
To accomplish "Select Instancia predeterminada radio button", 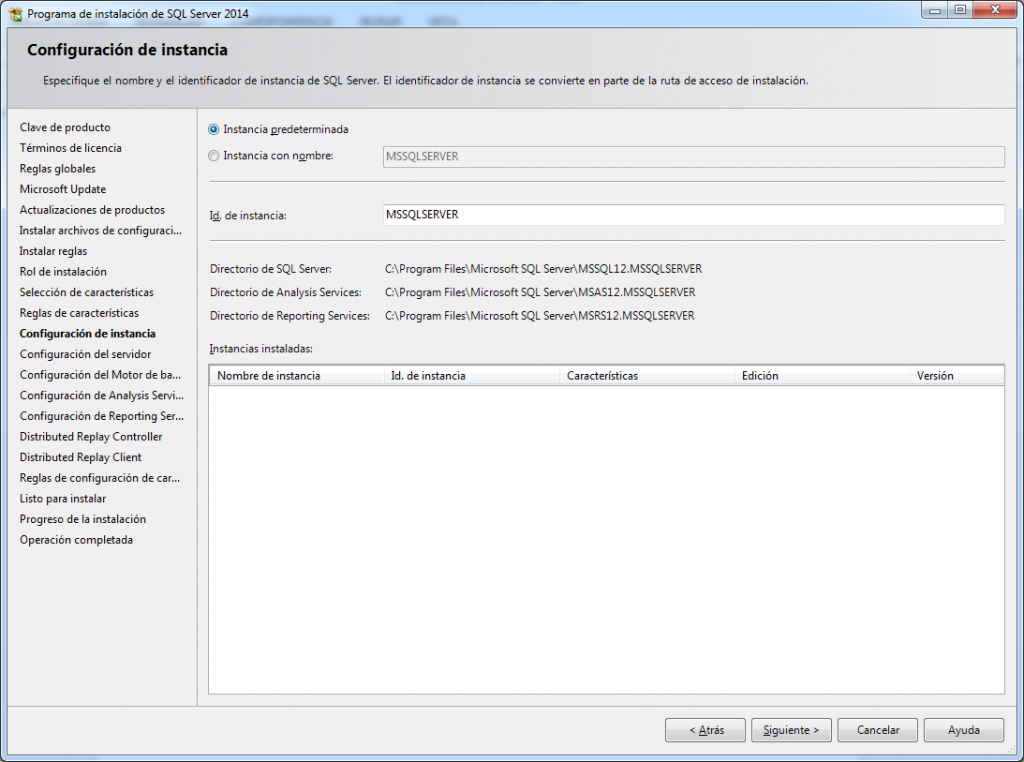I will tap(213, 129).
